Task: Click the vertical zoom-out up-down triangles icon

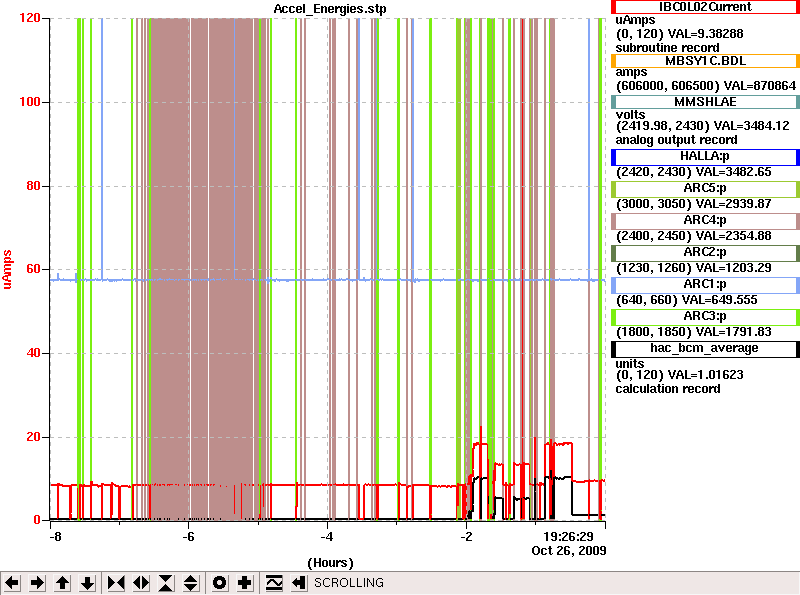Action: coord(191,583)
